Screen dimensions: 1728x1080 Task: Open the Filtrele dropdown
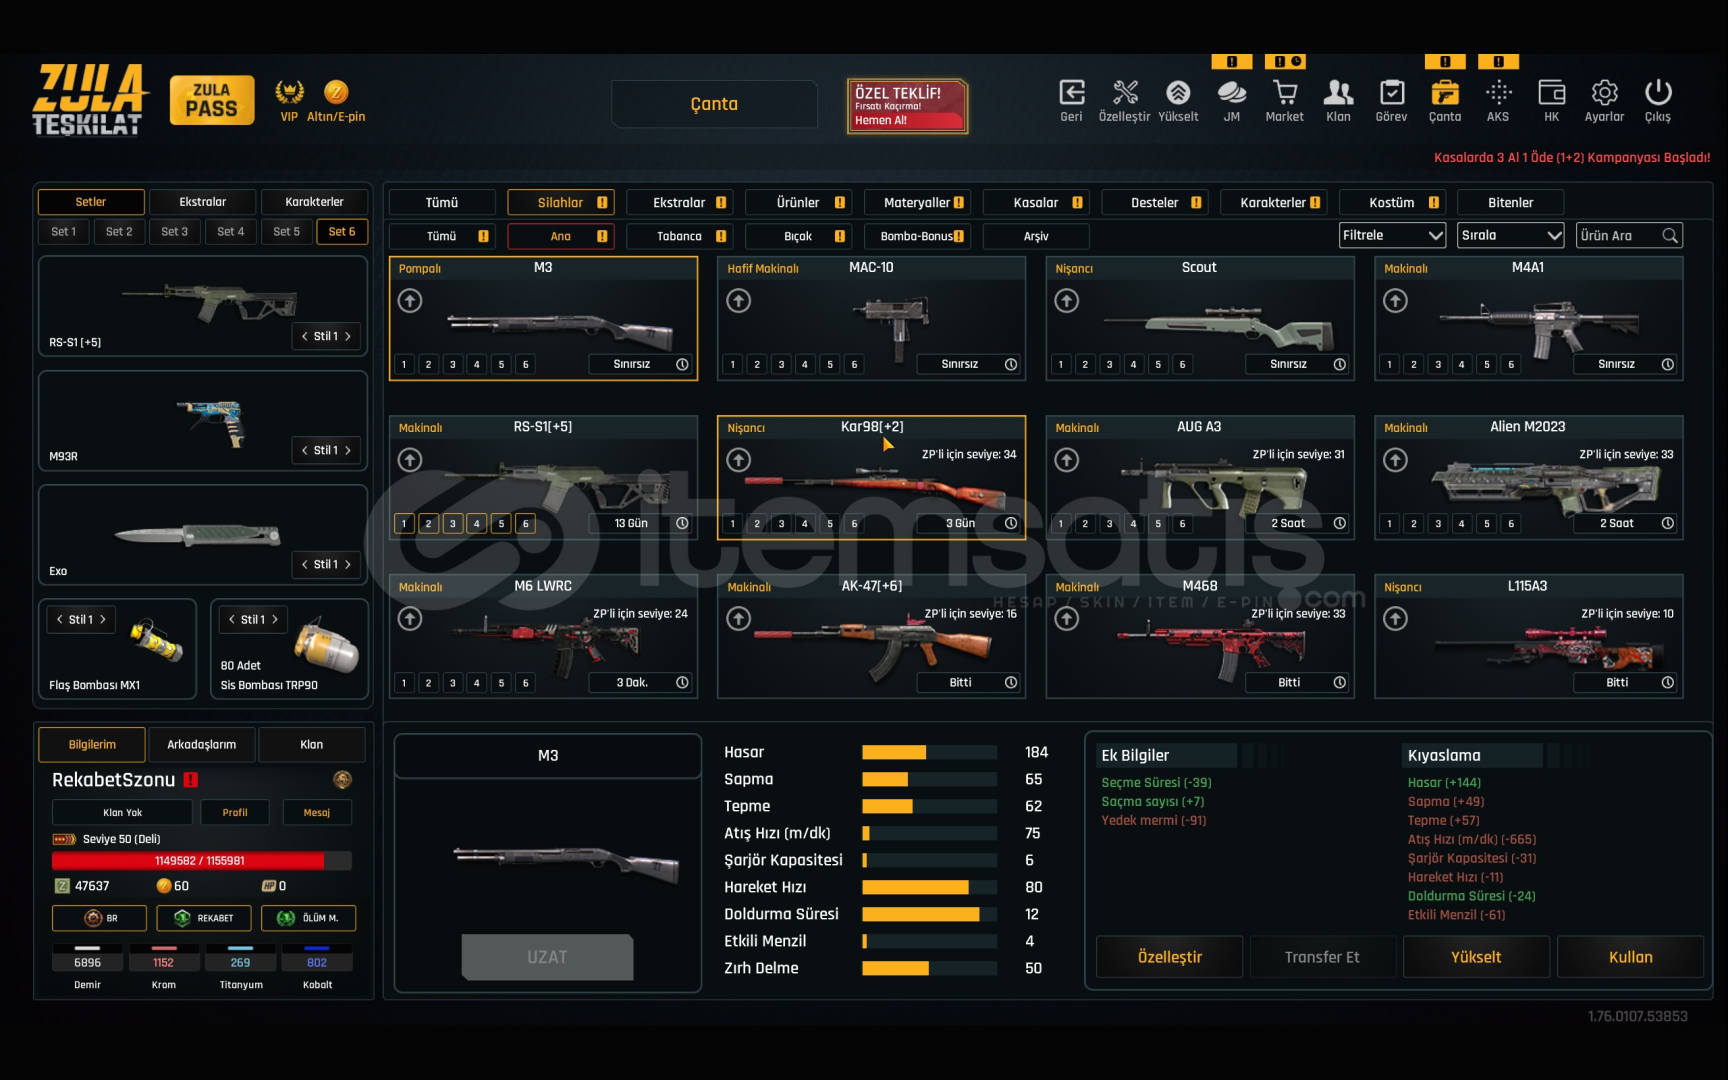1392,236
